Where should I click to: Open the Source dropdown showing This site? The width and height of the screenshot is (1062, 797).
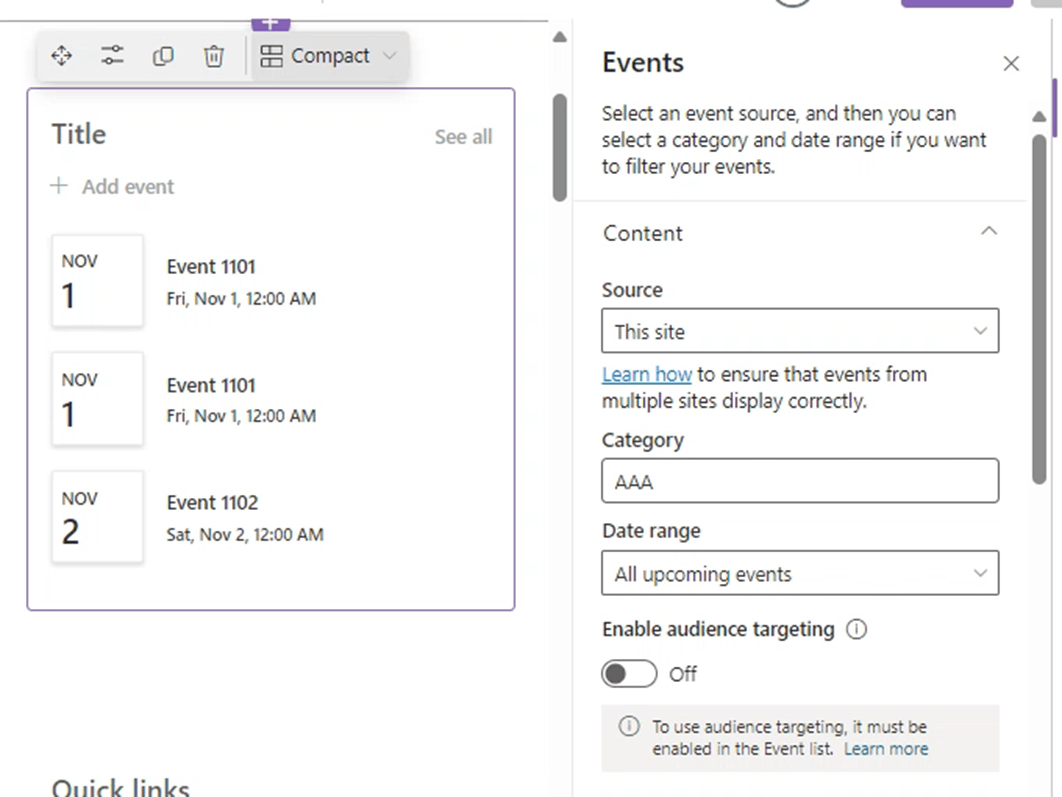click(x=800, y=331)
